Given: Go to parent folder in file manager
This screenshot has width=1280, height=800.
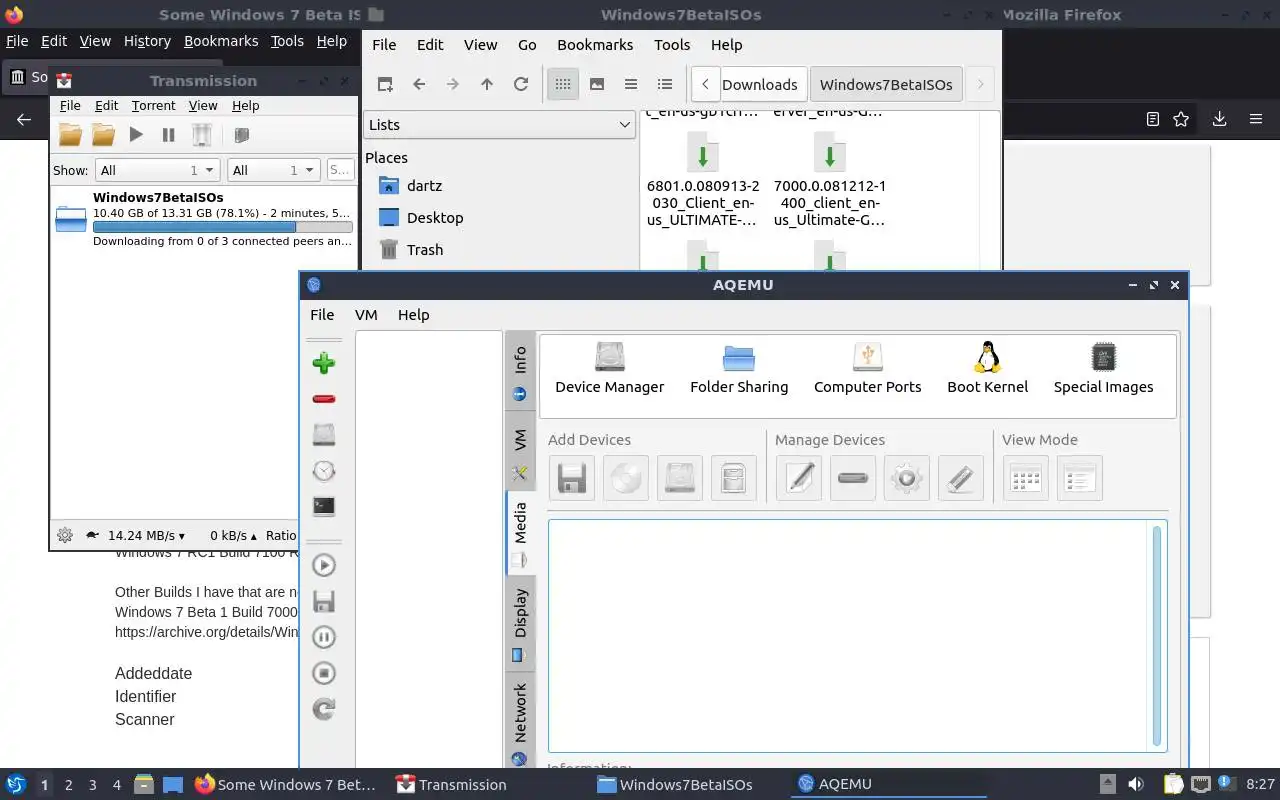Looking at the screenshot, I should coord(487,84).
